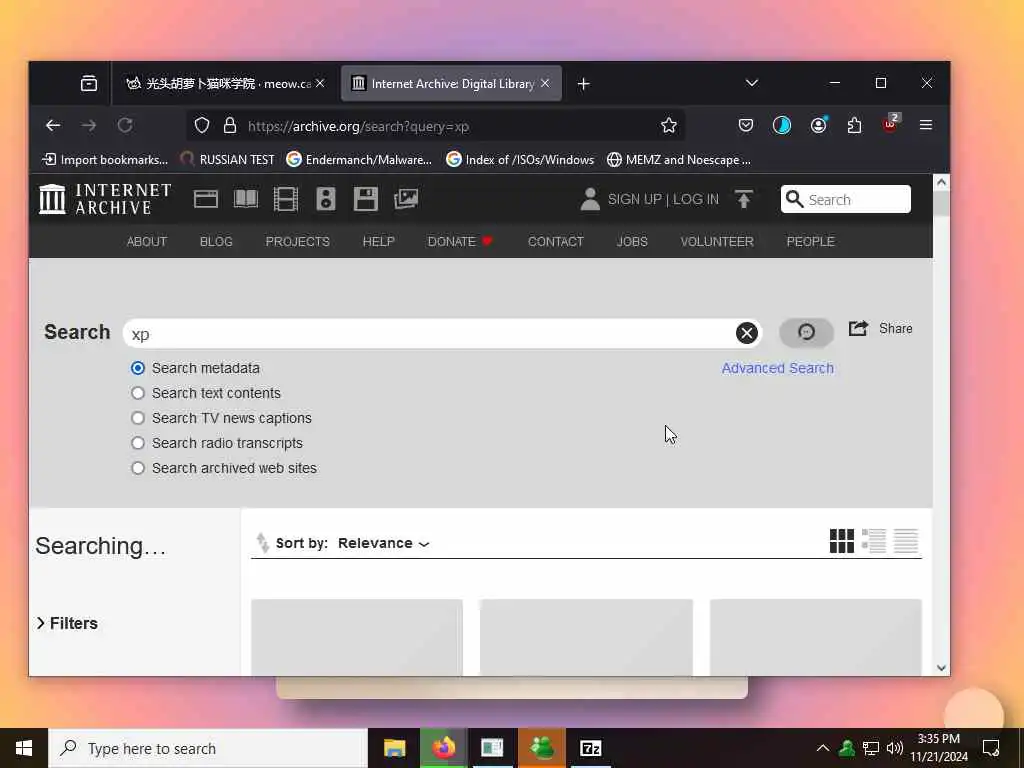Image resolution: width=1024 pixels, height=768 pixels.
Task: Click the tracking protection shield icon
Action: tap(202, 125)
